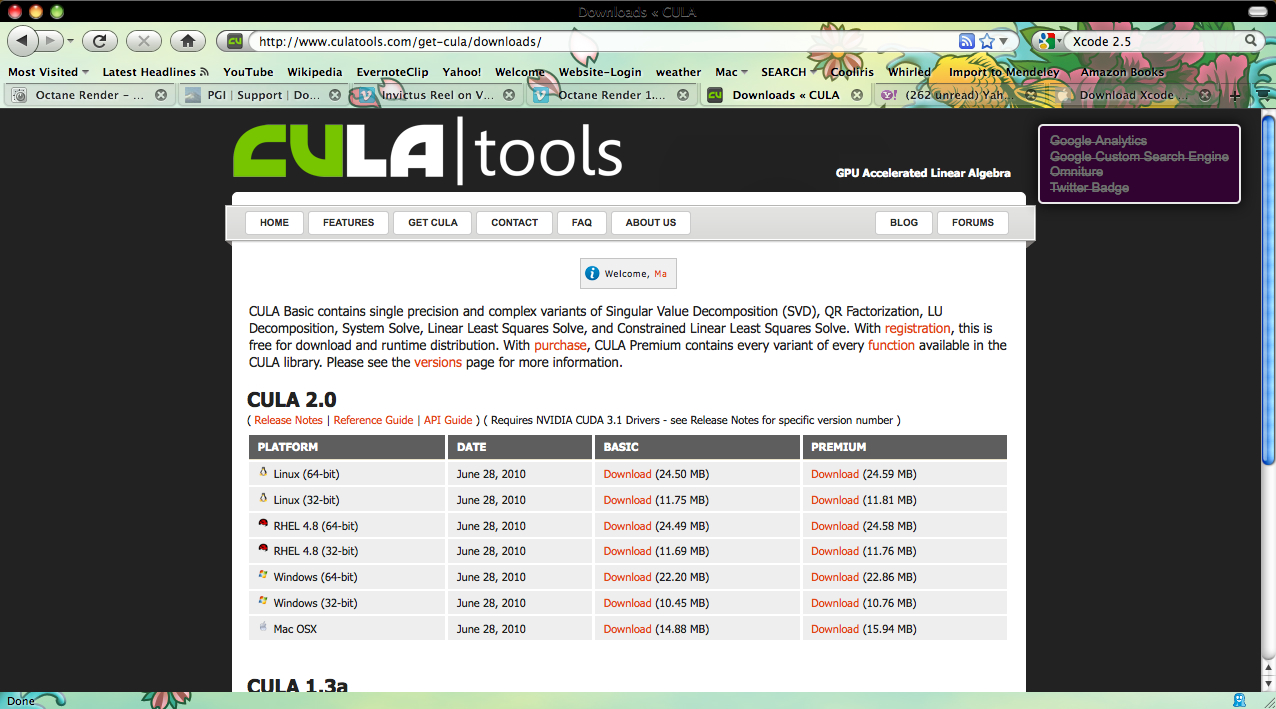
Task: Click the red hat icon for RHEL 4.8 (32-bit)
Action: (263, 549)
